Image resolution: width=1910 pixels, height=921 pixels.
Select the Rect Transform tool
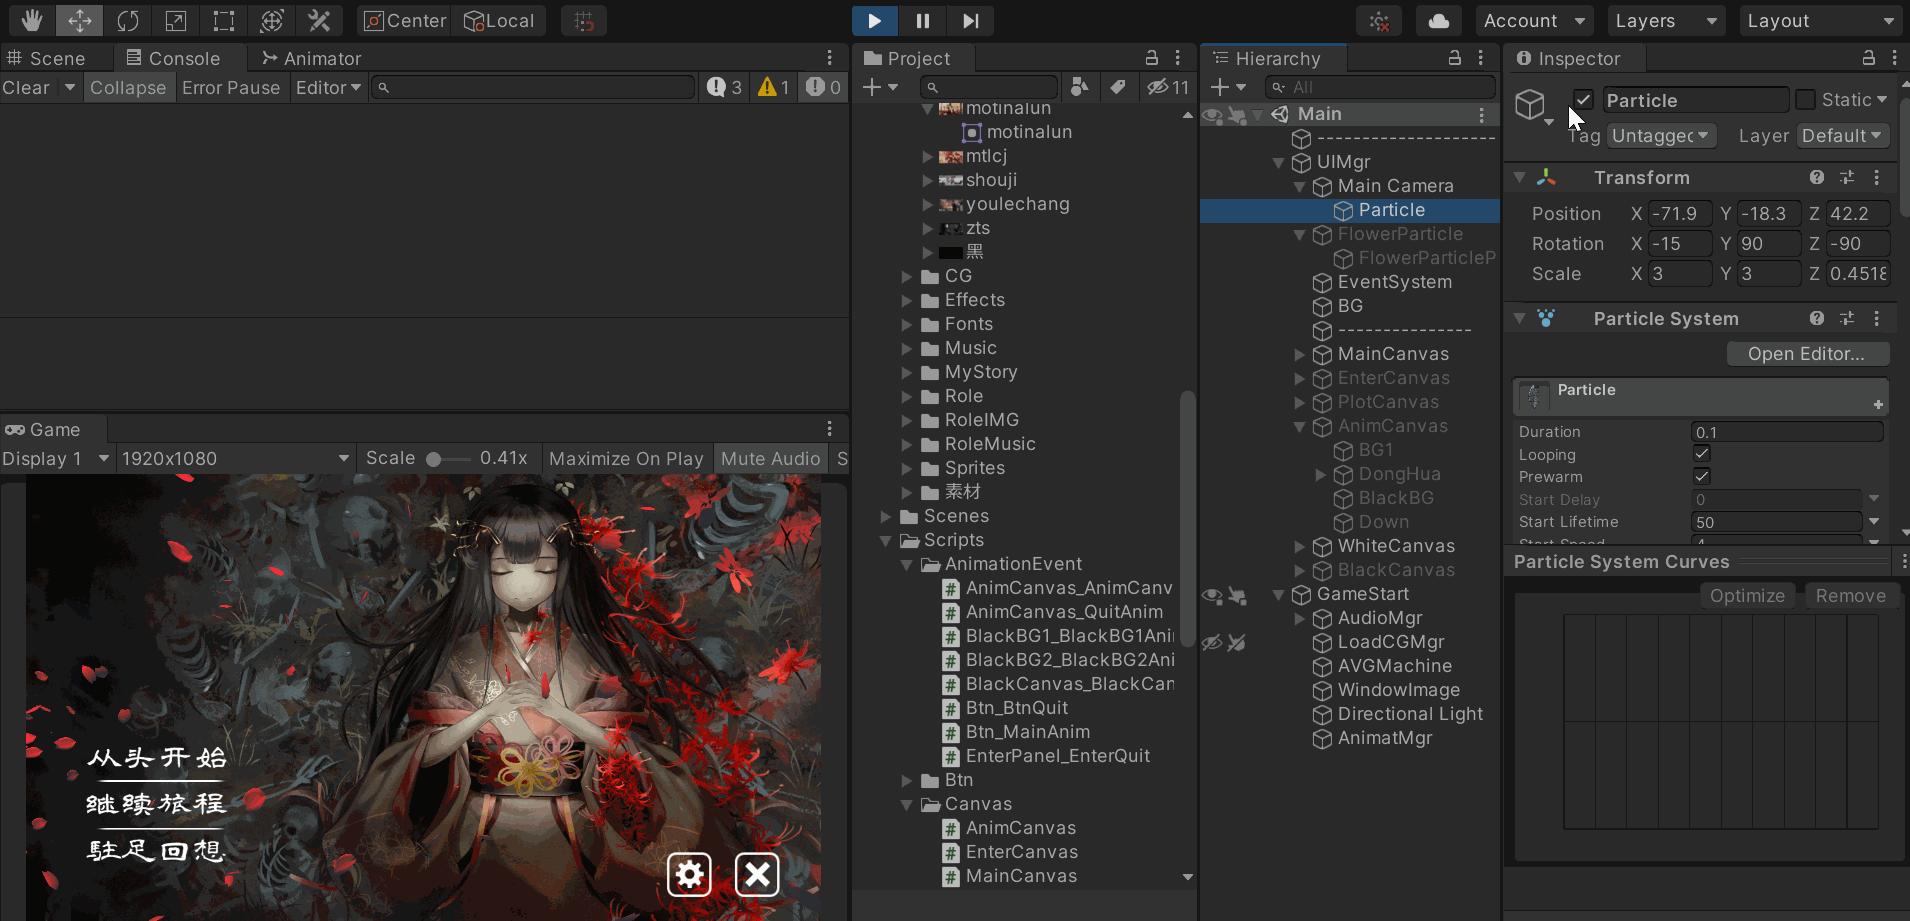click(224, 20)
